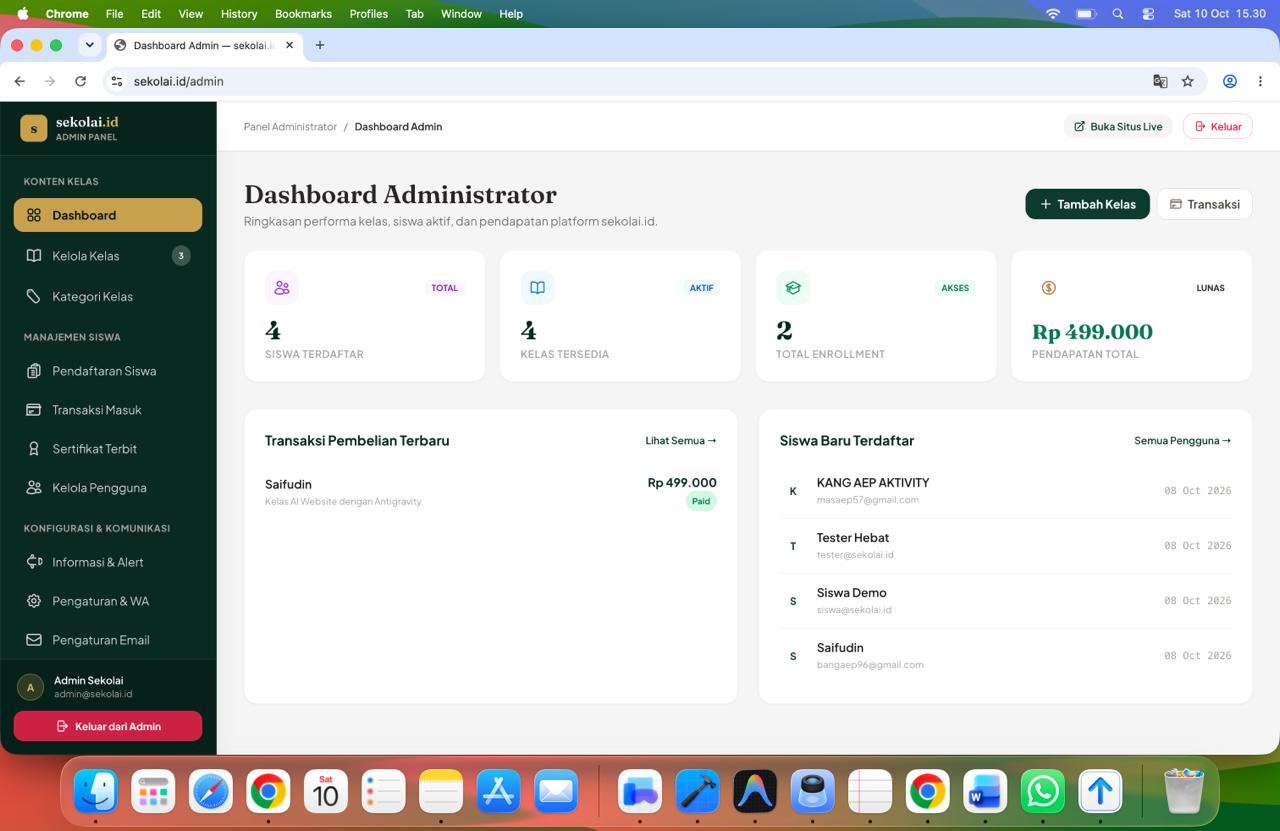Open a new browser tab
Viewport: 1280px width, 831px height.
point(320,45)
